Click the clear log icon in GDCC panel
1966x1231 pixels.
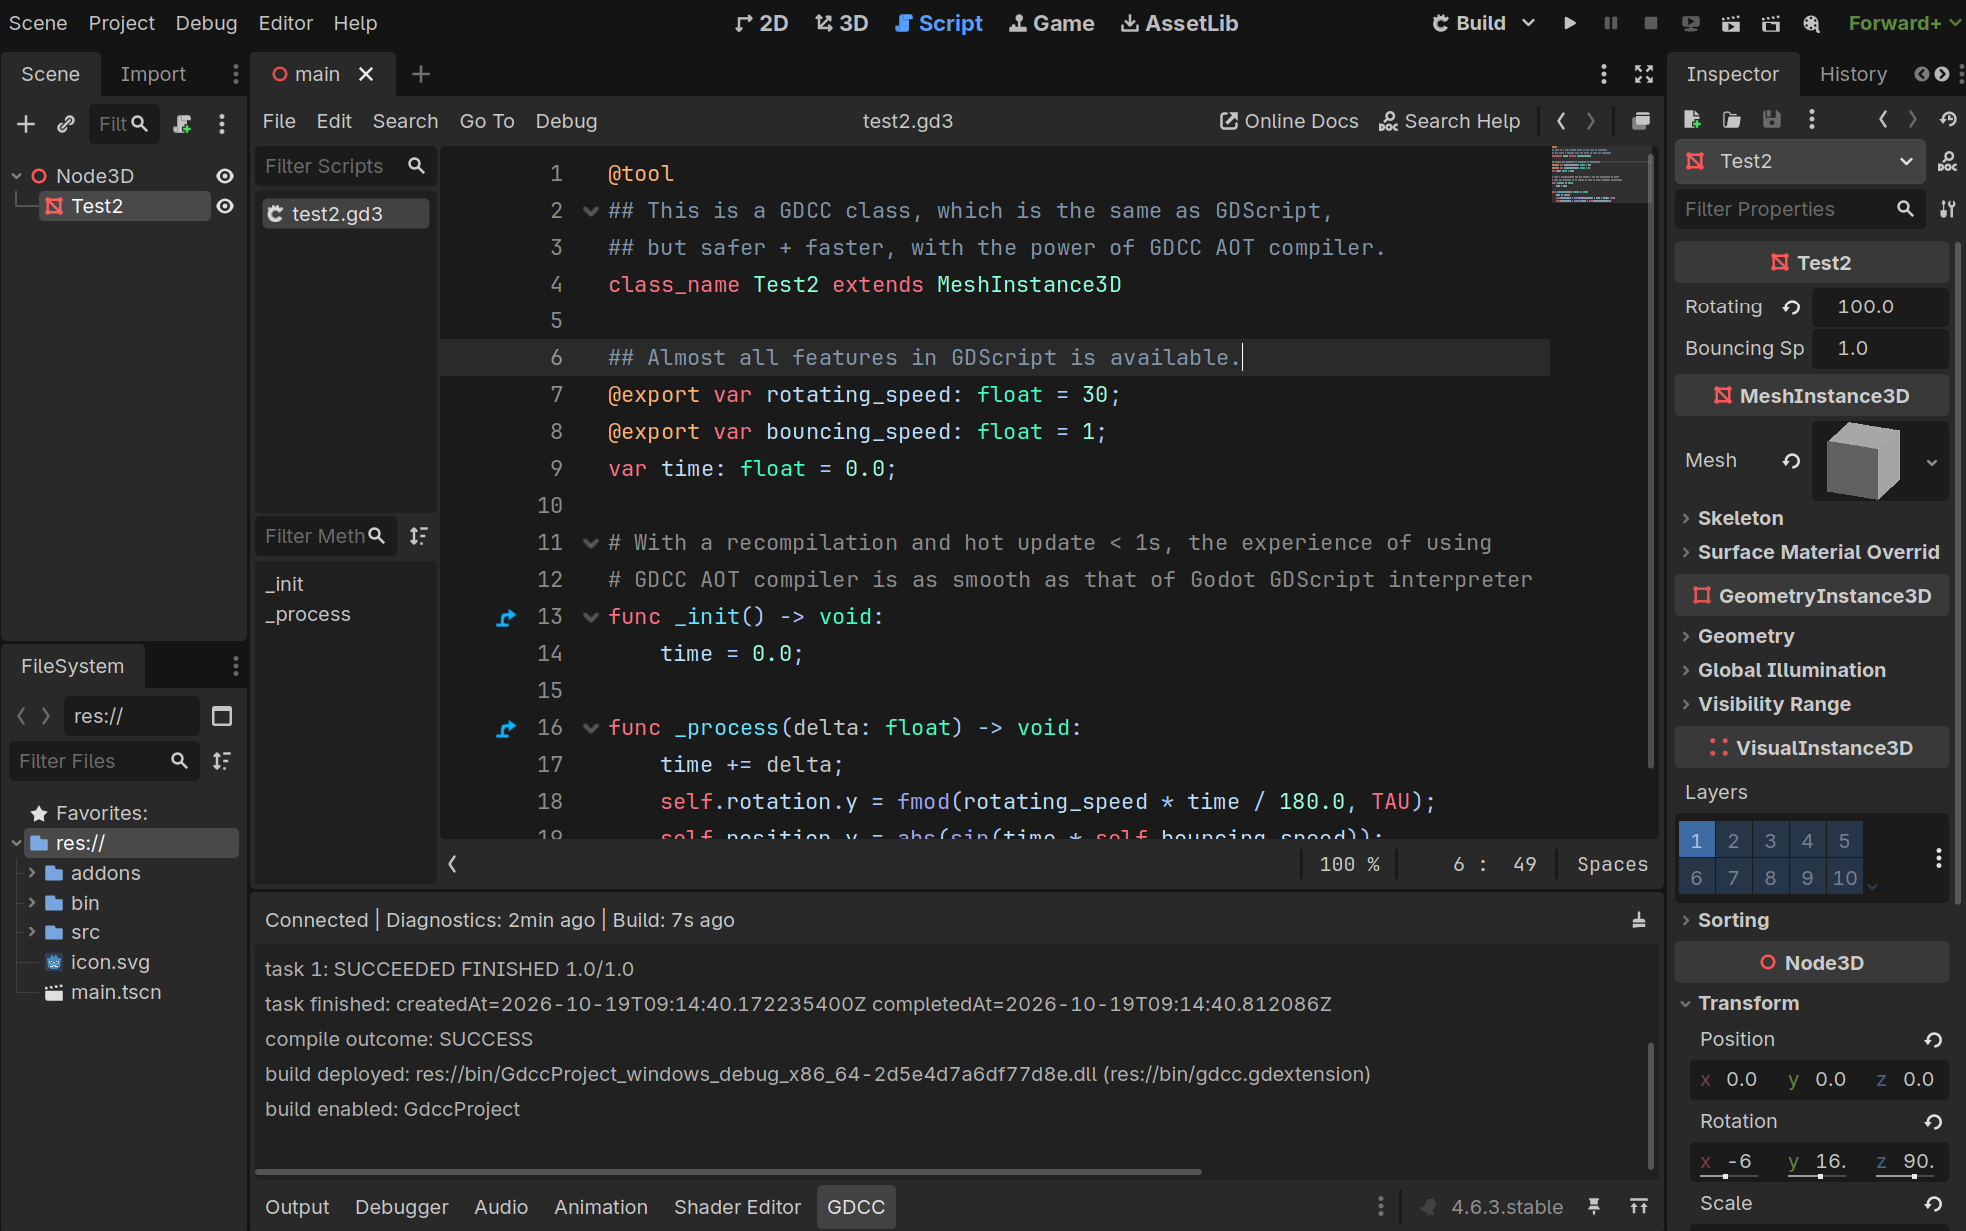click(x=1639, y=920)
